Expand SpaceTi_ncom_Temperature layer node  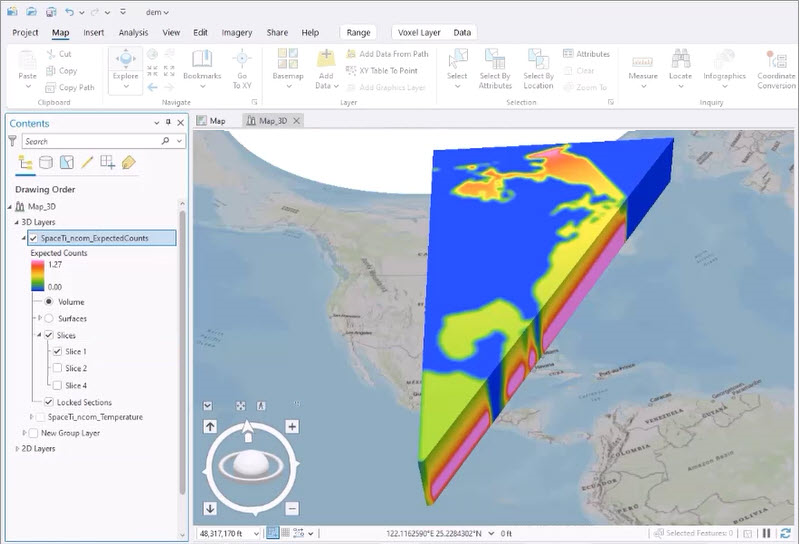pos(31,417)
